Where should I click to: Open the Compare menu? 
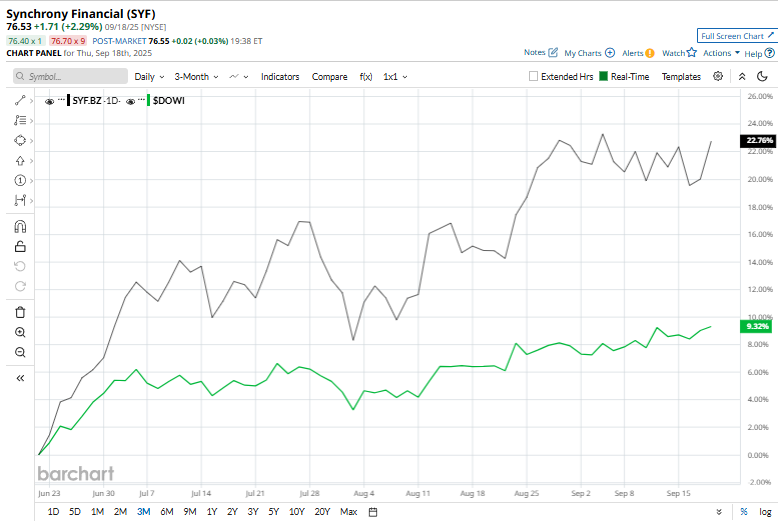[x=329, y=77]
